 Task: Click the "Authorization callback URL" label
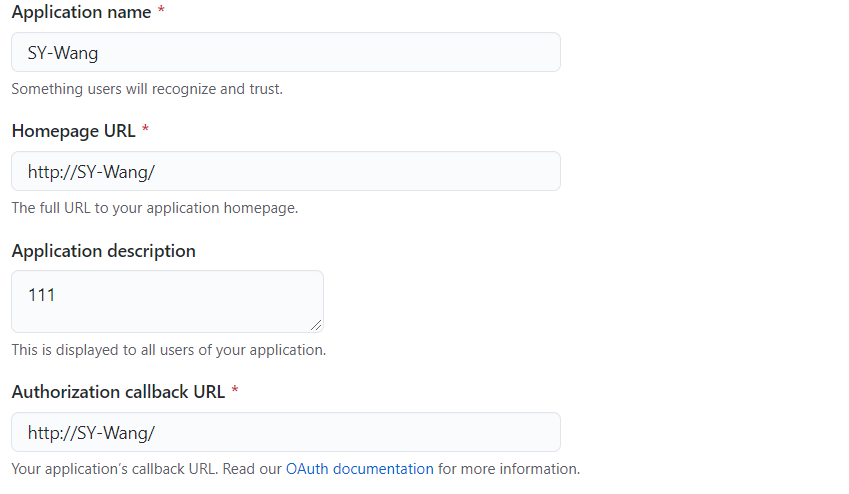point(118,392)
